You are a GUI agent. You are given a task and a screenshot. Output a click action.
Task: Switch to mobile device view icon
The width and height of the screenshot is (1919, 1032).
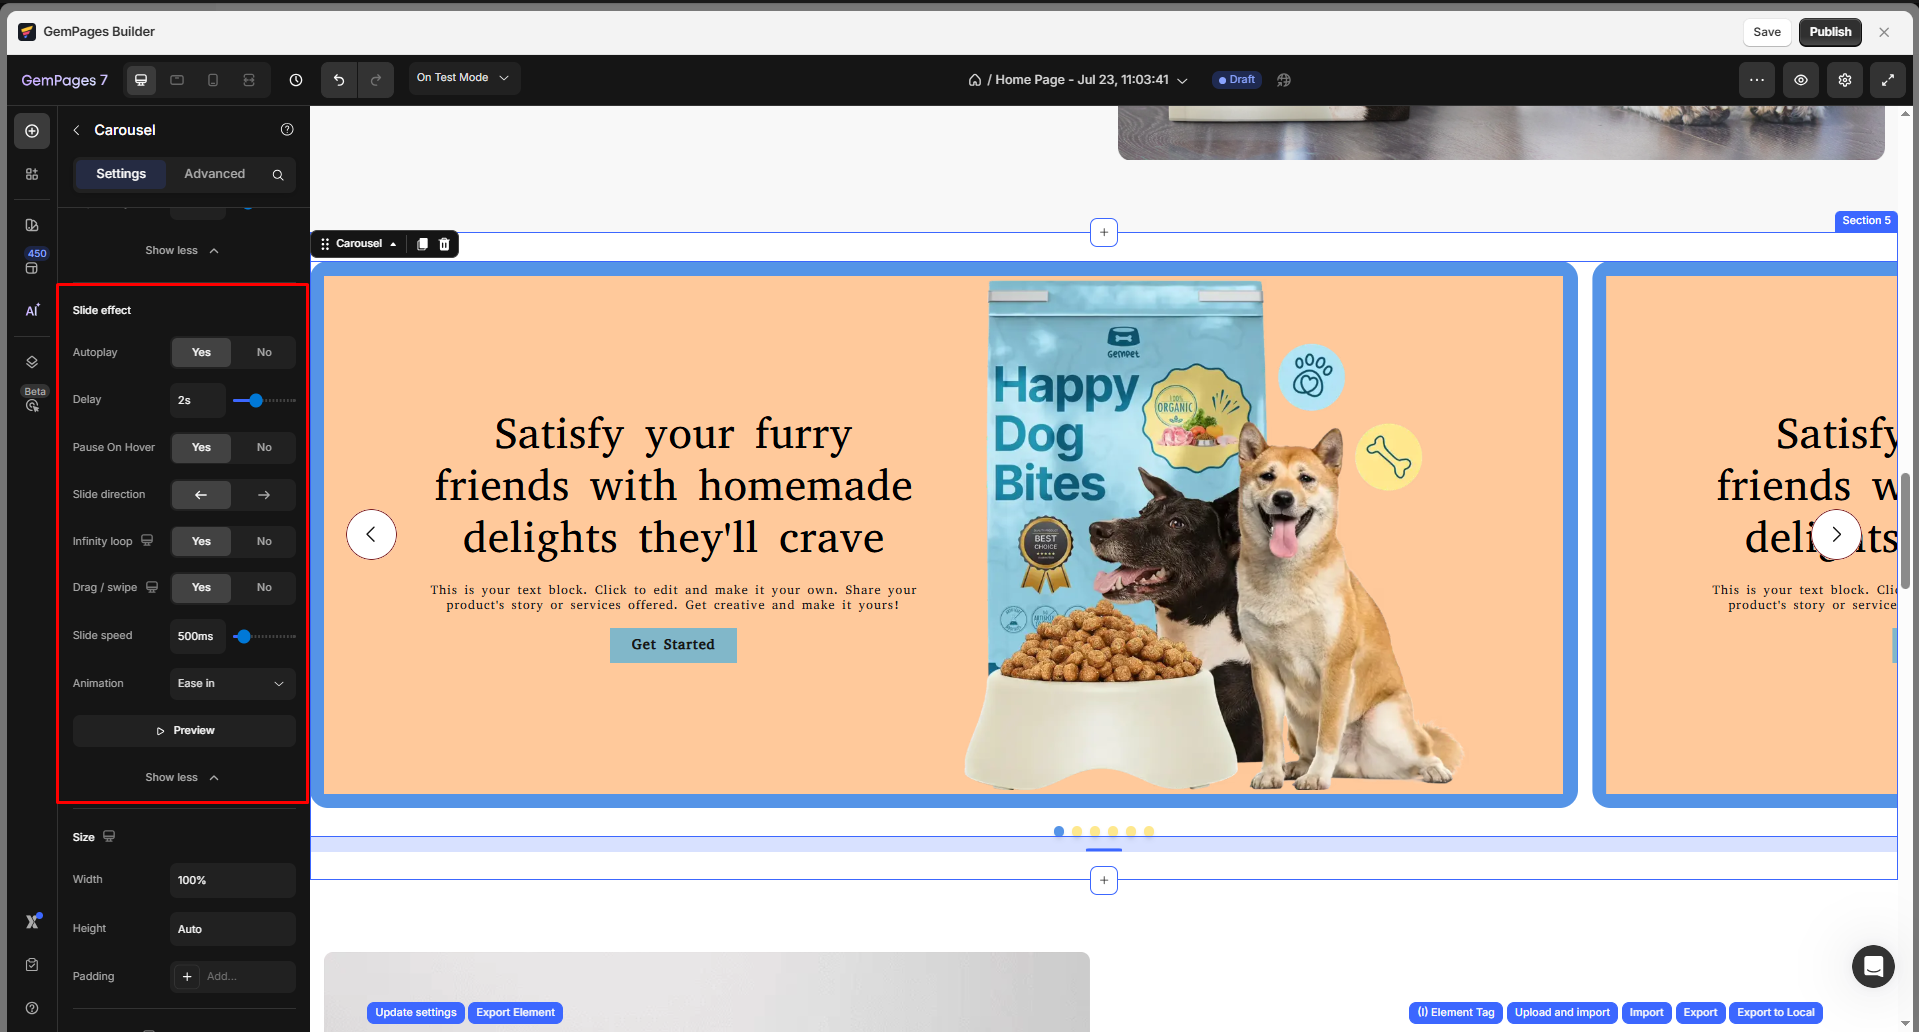(213, 80)
